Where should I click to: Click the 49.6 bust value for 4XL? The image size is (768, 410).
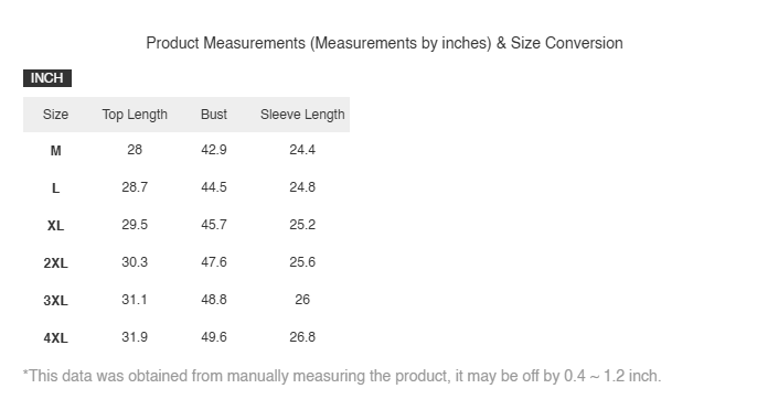pyautogui.click(x=214, y=338)
